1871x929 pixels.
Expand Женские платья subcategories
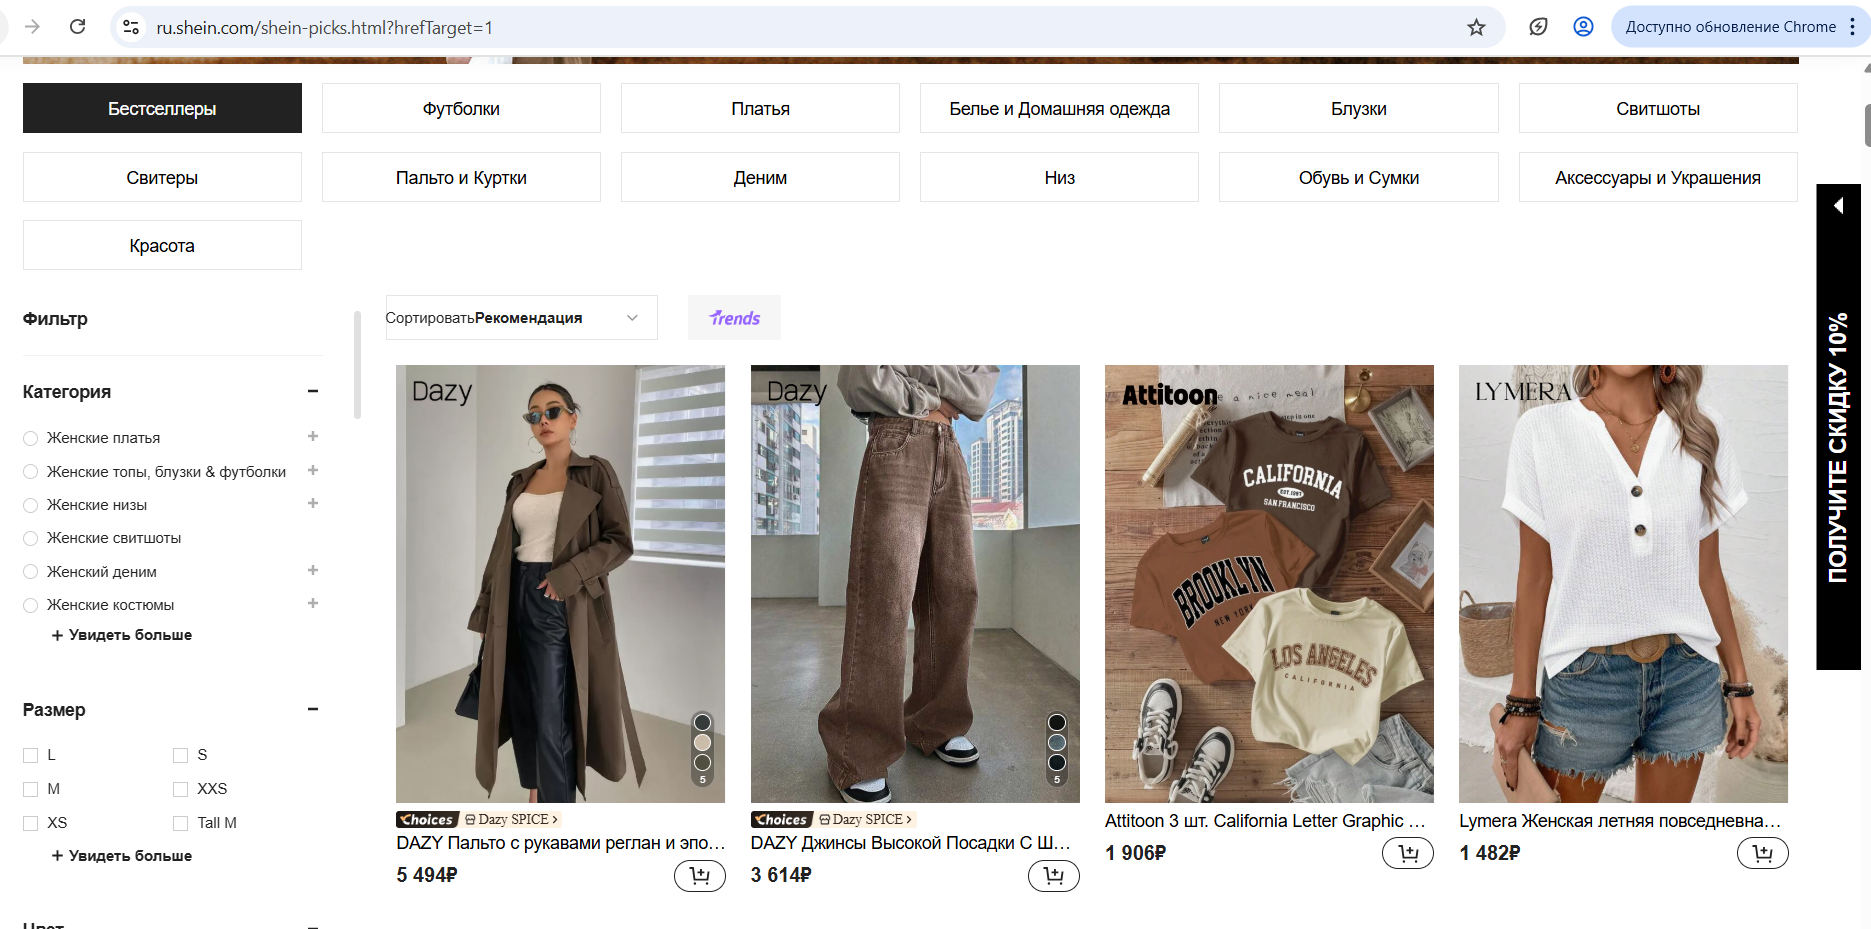point(313,437)
